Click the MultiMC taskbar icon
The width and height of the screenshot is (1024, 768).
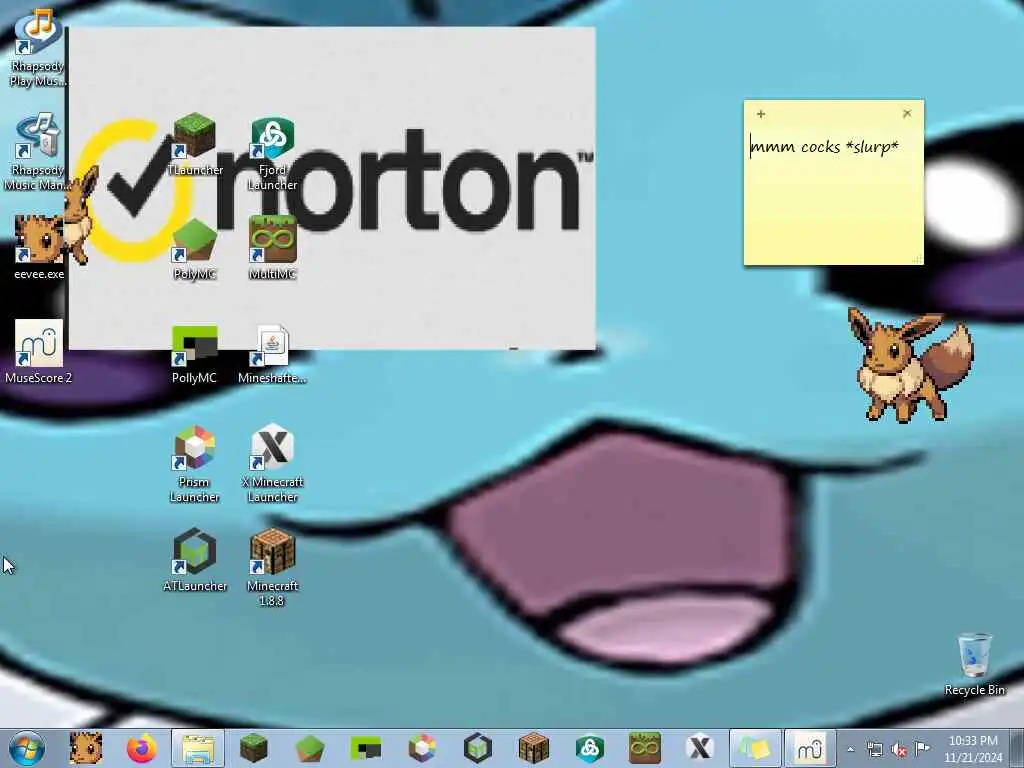pos(645,748)
